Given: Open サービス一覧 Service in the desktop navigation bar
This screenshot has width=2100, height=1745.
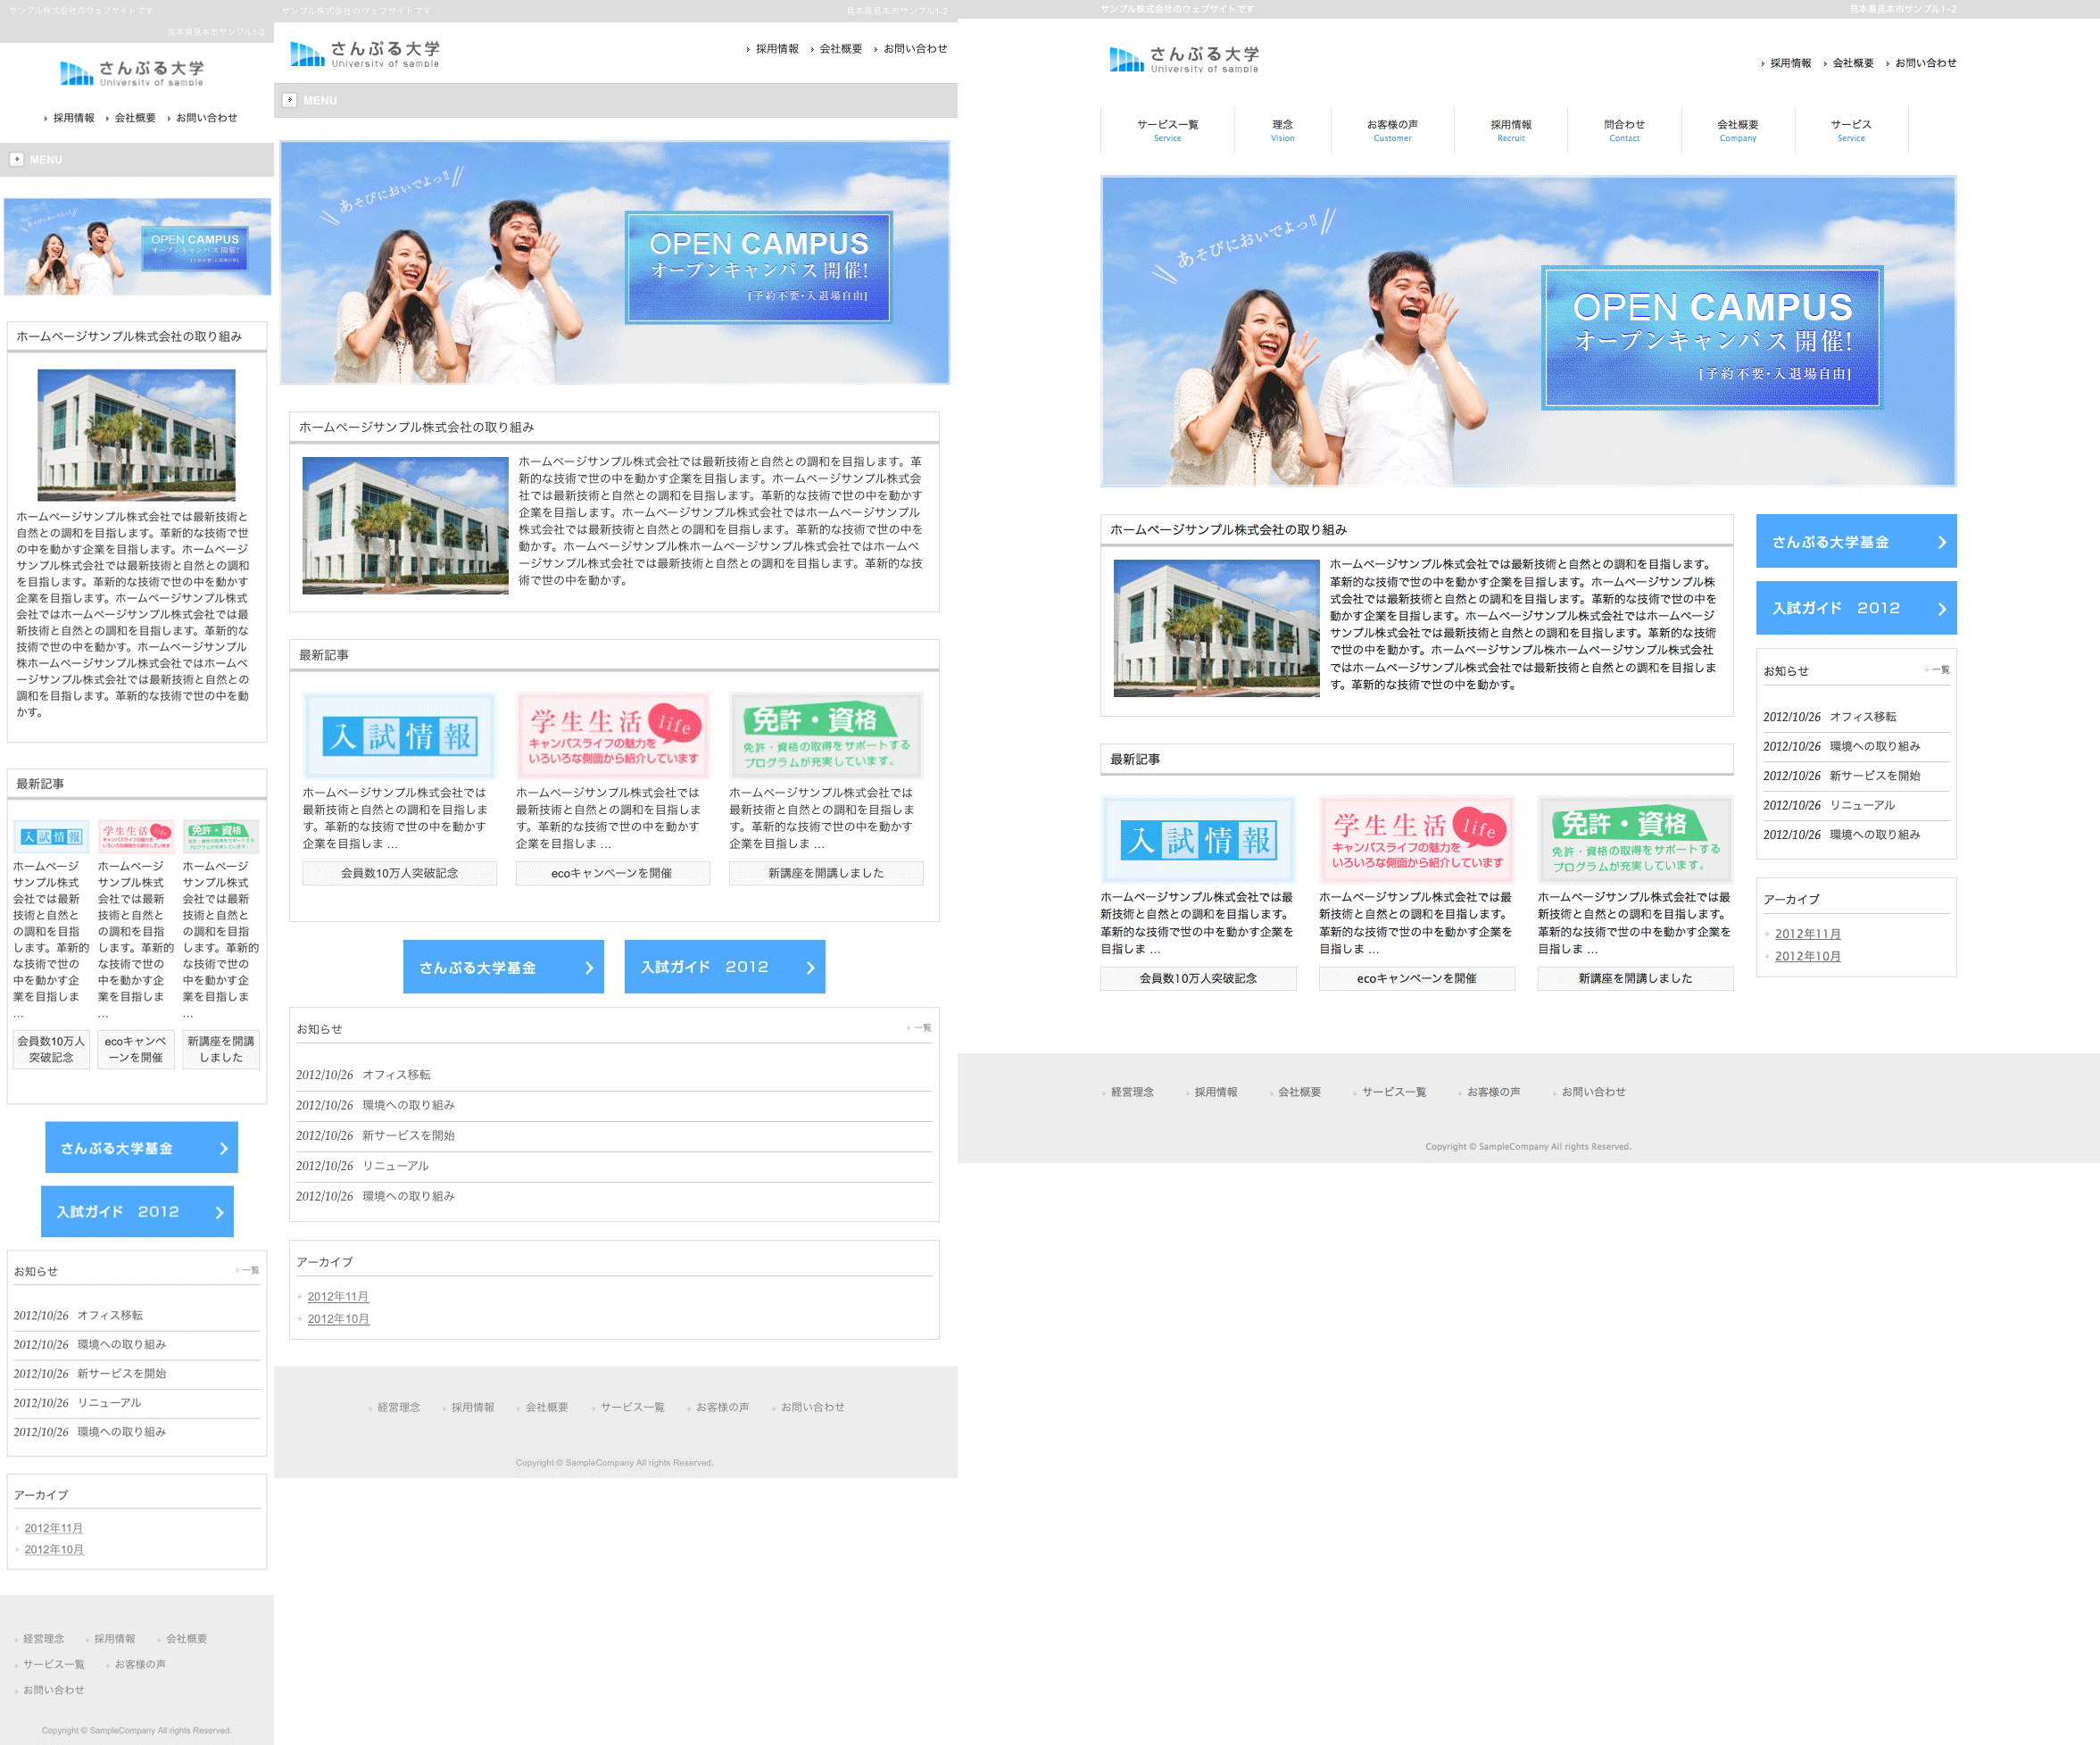Looking at the screenshot, I should click(x=1167, y=130).
